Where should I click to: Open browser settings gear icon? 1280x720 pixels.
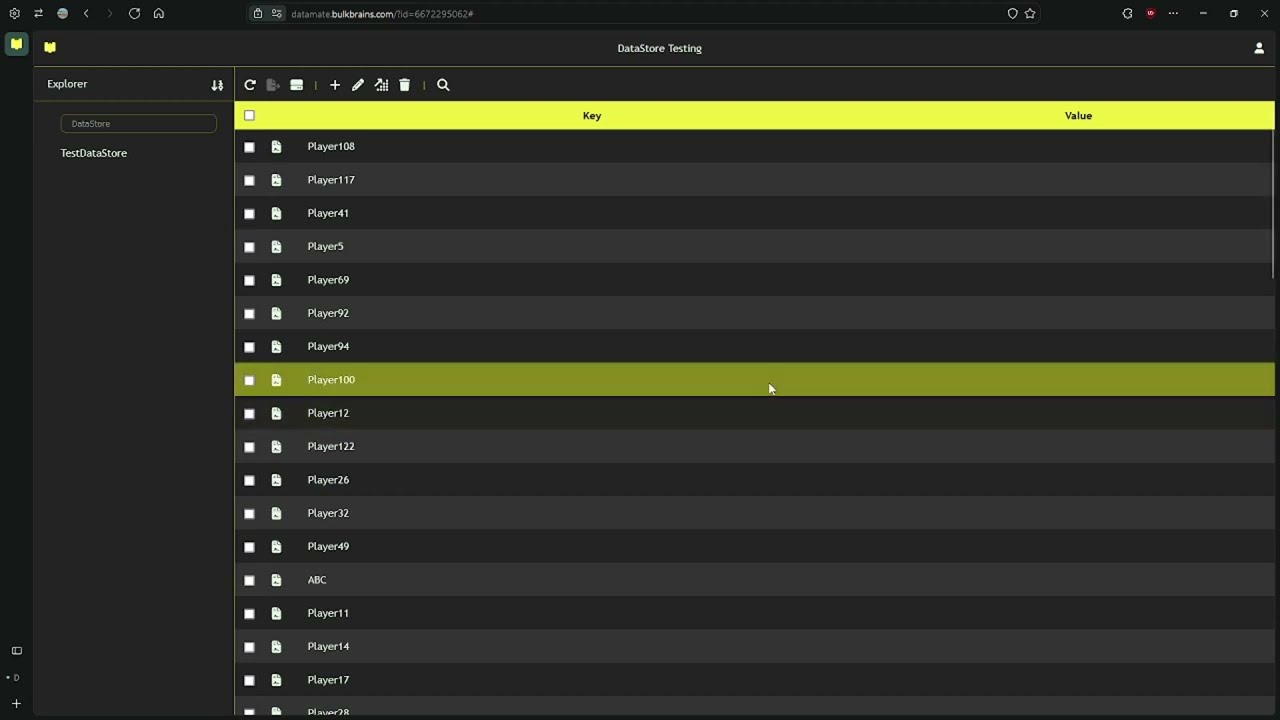pyautogui.click(x=14, y=14)
